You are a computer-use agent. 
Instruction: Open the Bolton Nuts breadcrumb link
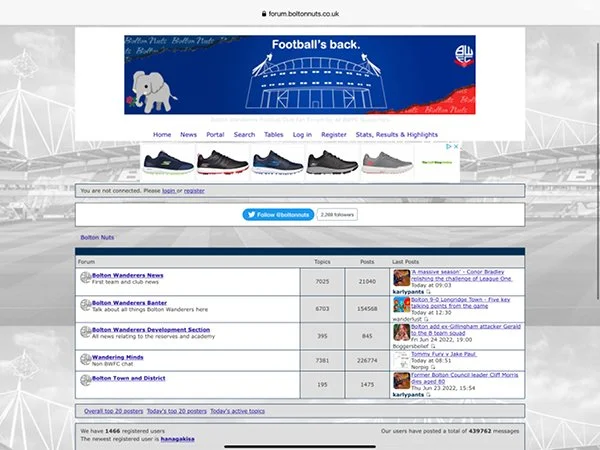tap(97, 237)
